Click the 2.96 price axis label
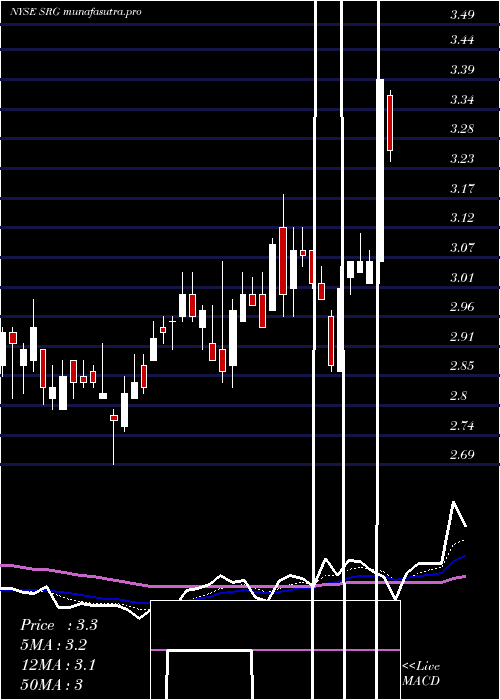The image size is (500, 700). click(462, 306)
